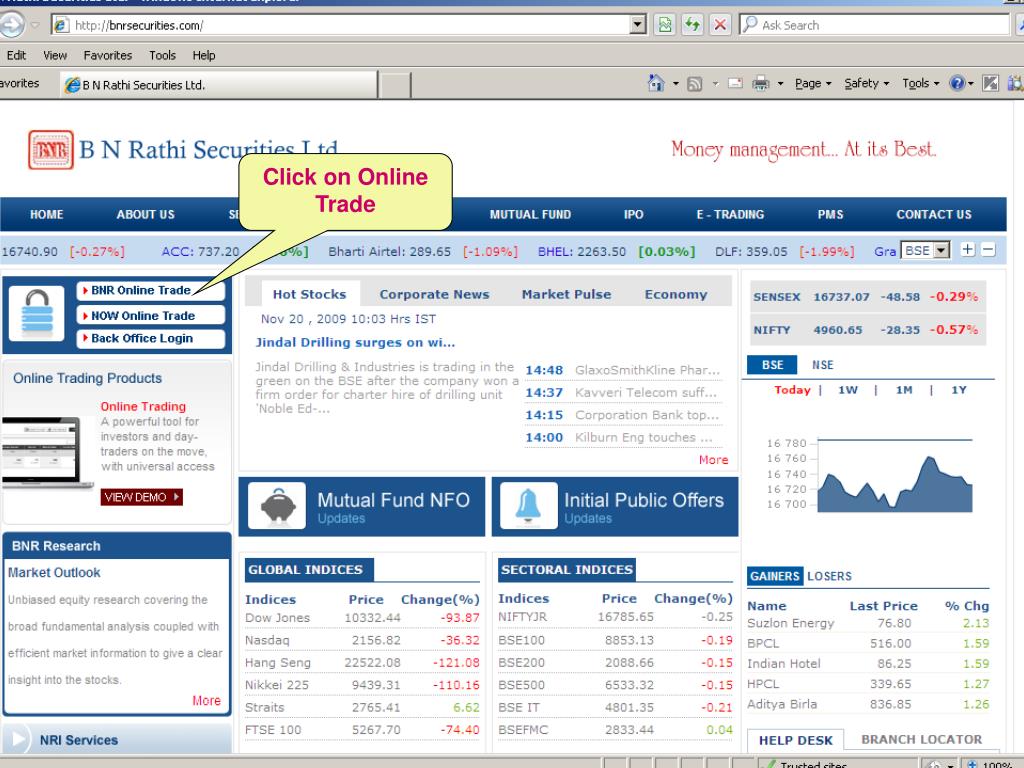Click the More link in BNR Research
Screen dimensions: 1024x768
pos(206,701)
